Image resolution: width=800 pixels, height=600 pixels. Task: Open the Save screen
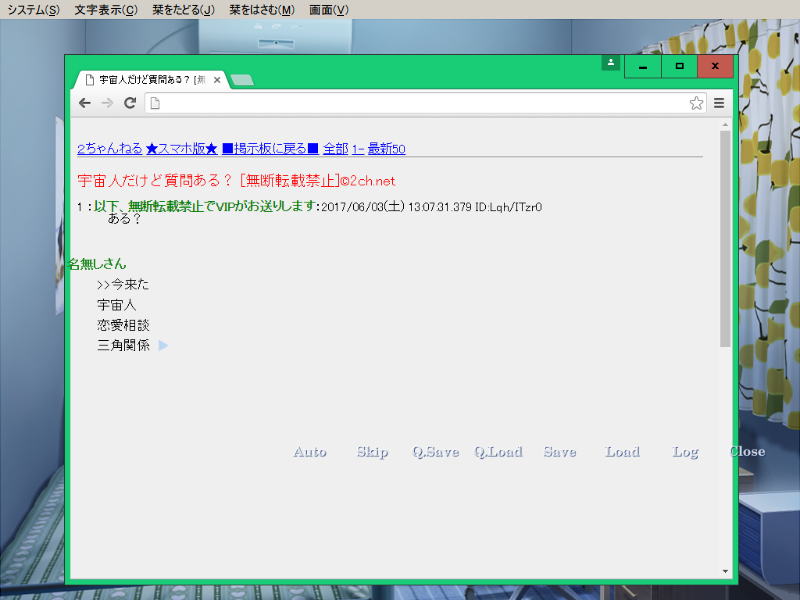[560, 452]
